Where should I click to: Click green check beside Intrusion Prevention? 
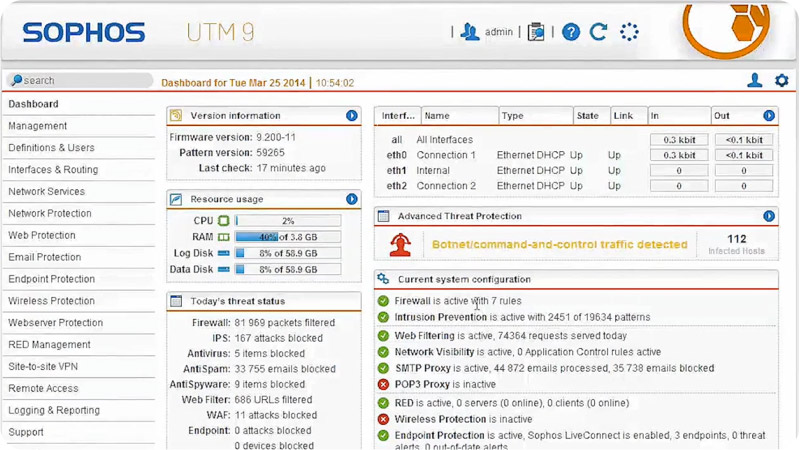[383, 317]
